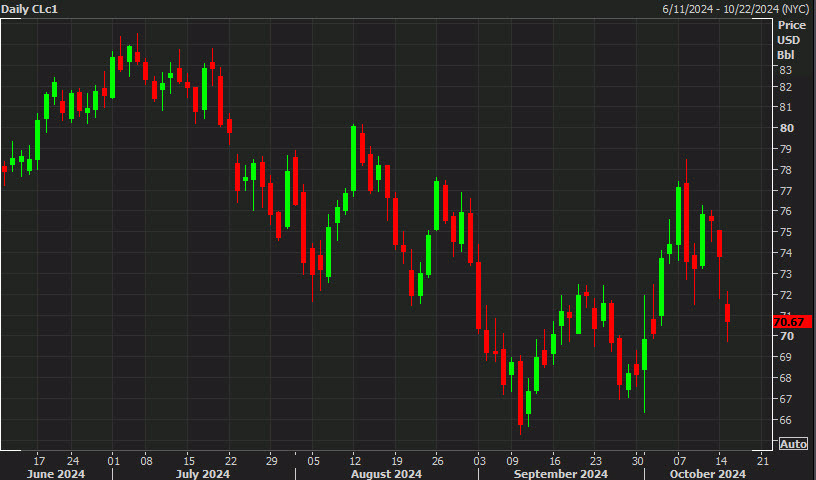Click the 73 price axis value

[x=786, y=273]
